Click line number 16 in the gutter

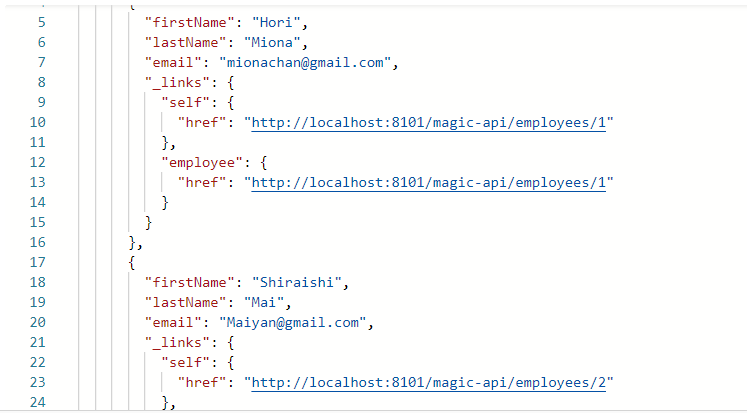point(38,243)
